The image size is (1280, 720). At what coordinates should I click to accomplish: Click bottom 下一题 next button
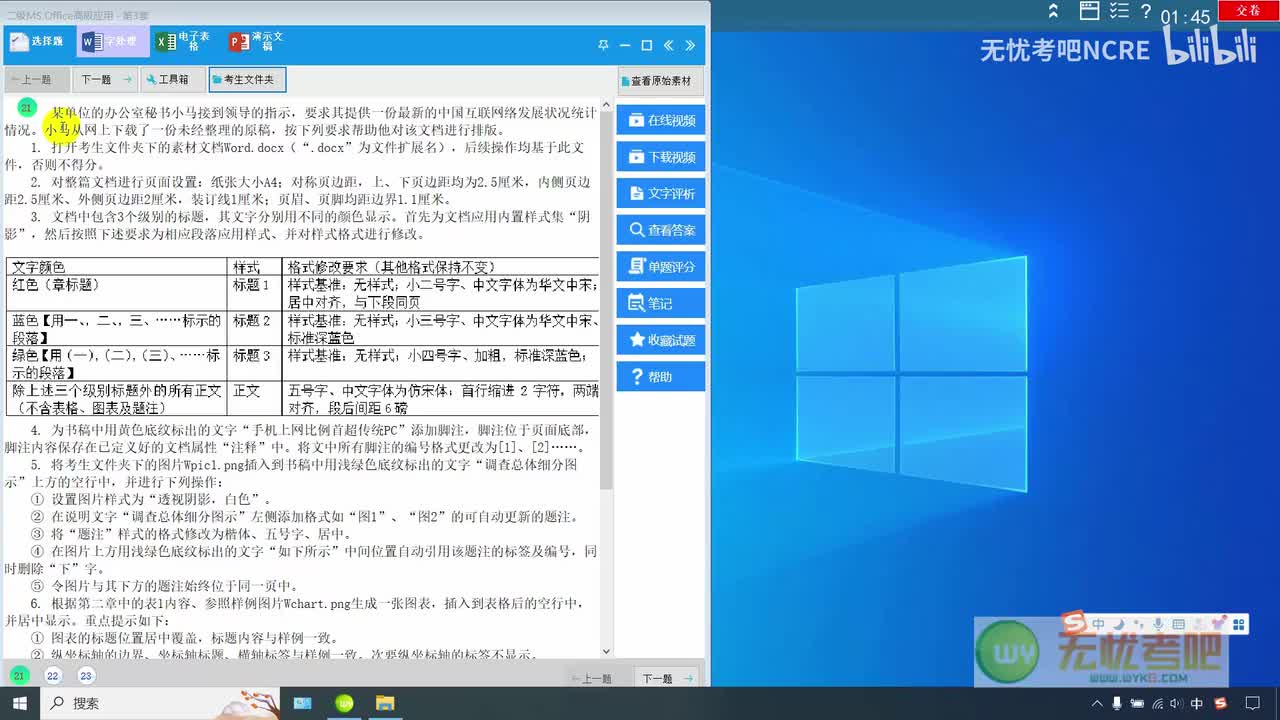tap(667, 678)
